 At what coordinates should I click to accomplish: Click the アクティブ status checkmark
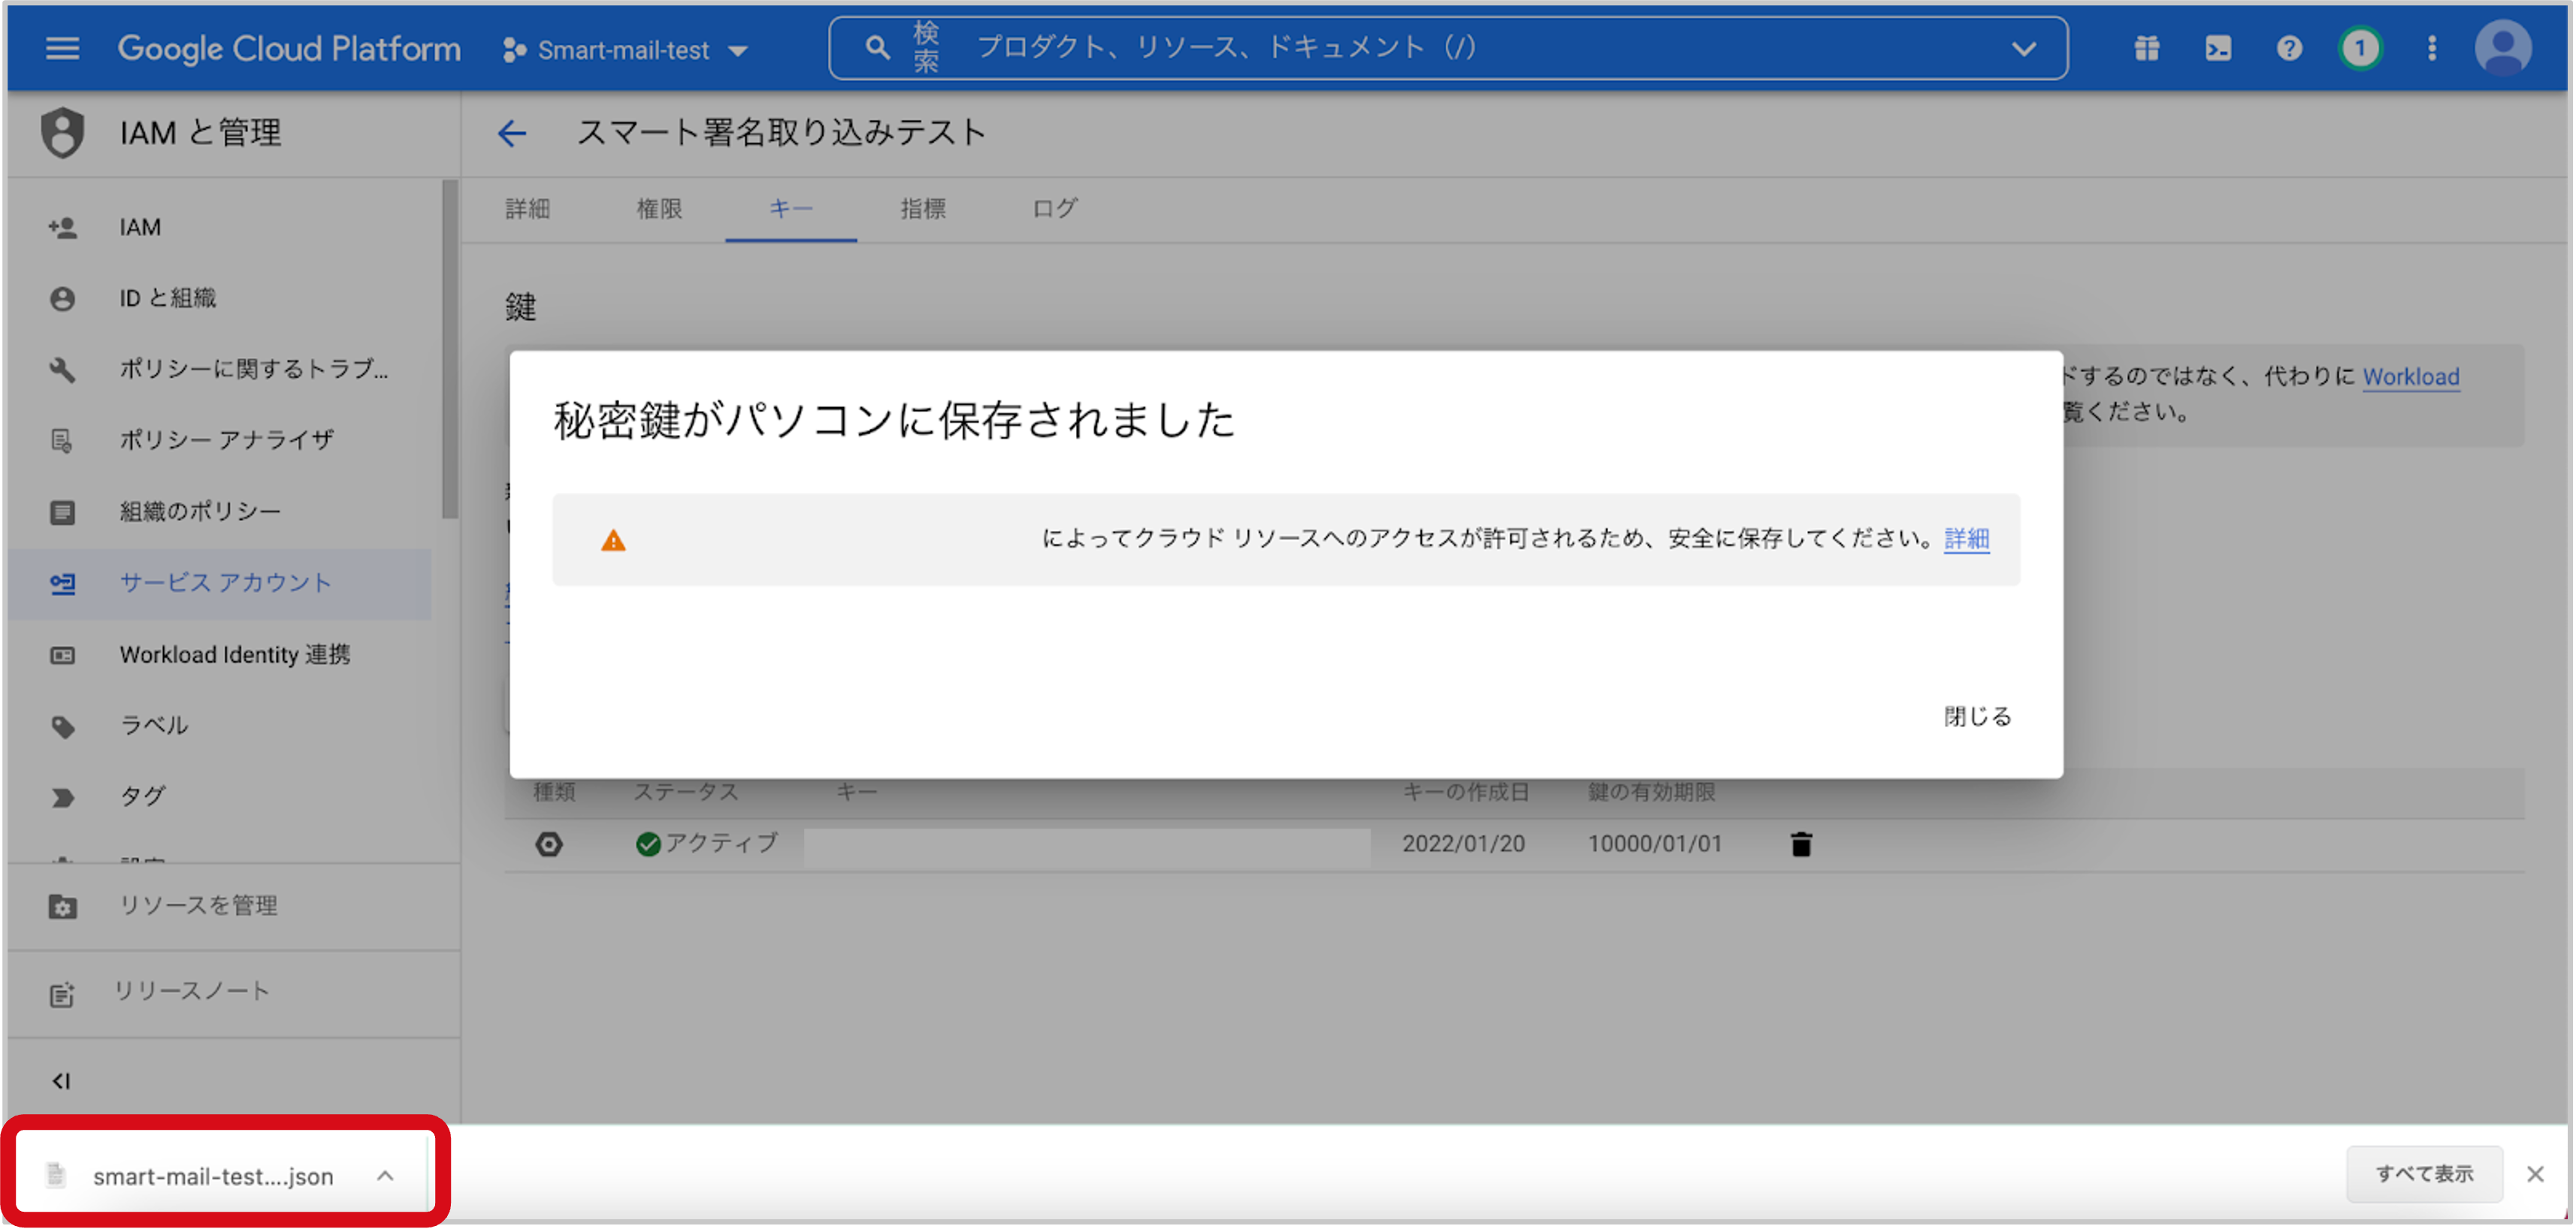click(x=648, y=845)
